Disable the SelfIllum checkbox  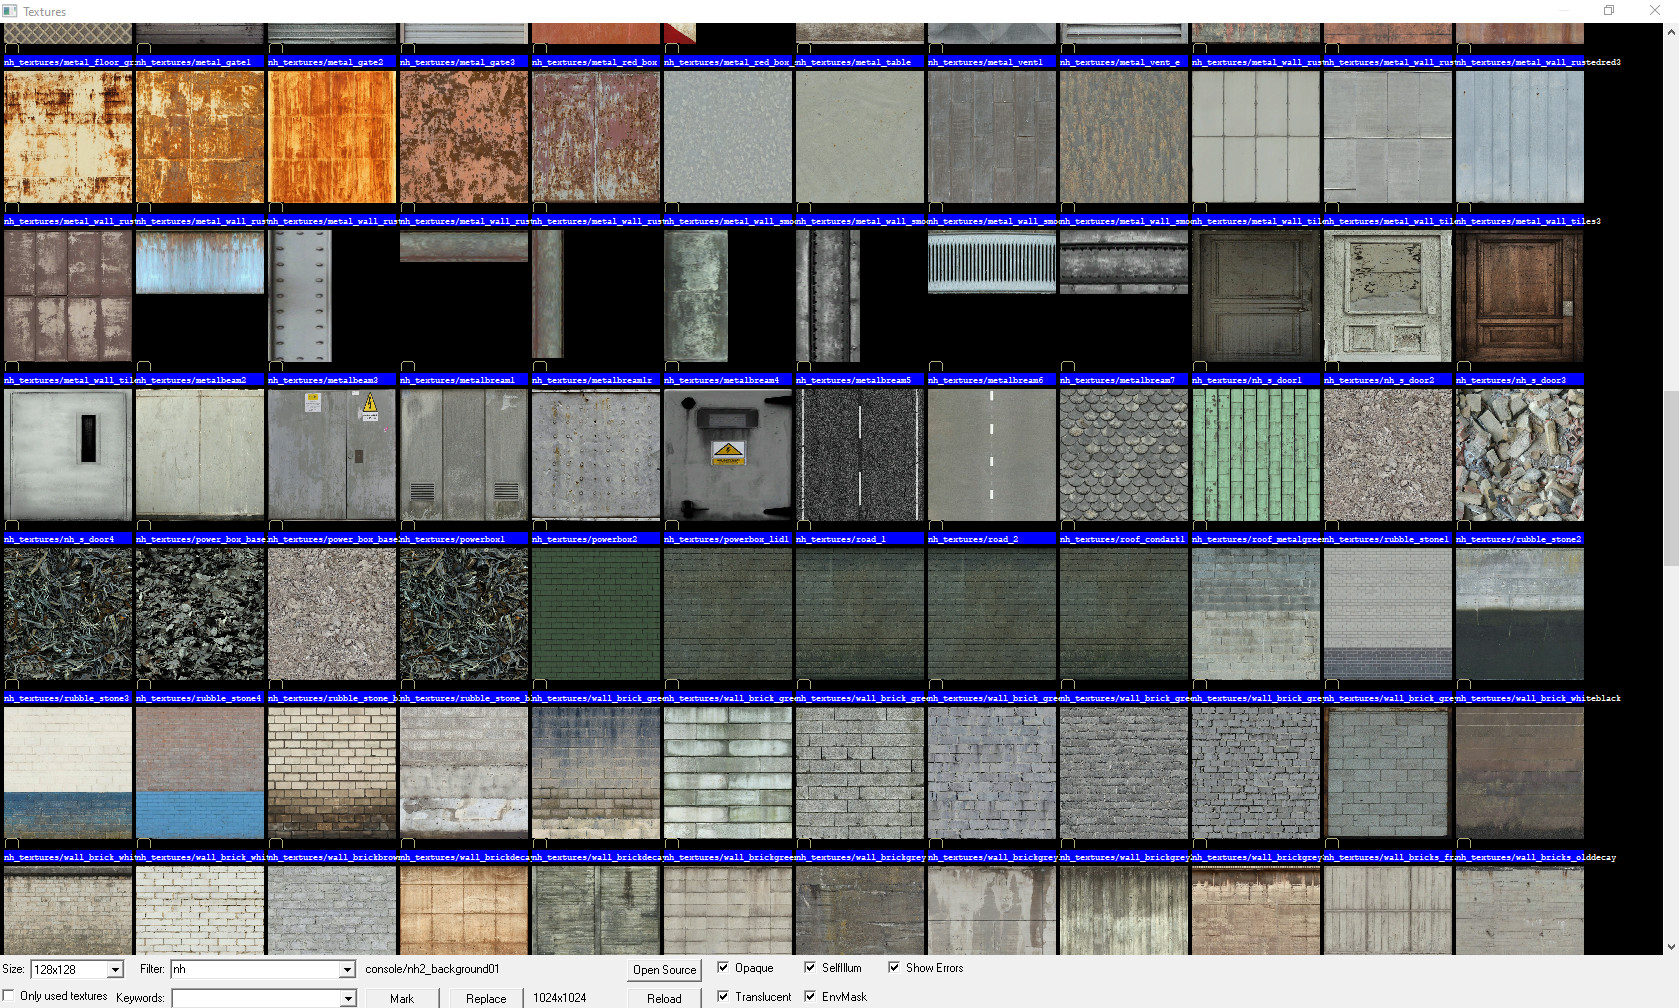point(811,967)
